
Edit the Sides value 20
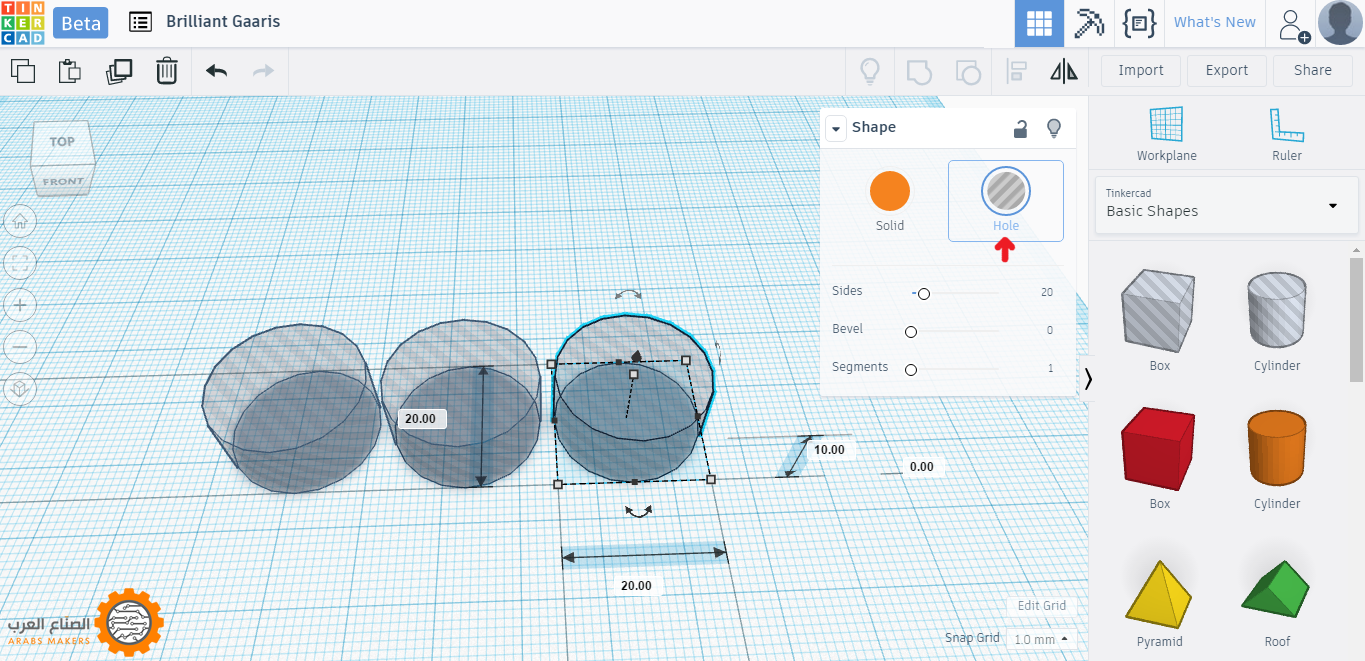click(x=1046, y=292)
